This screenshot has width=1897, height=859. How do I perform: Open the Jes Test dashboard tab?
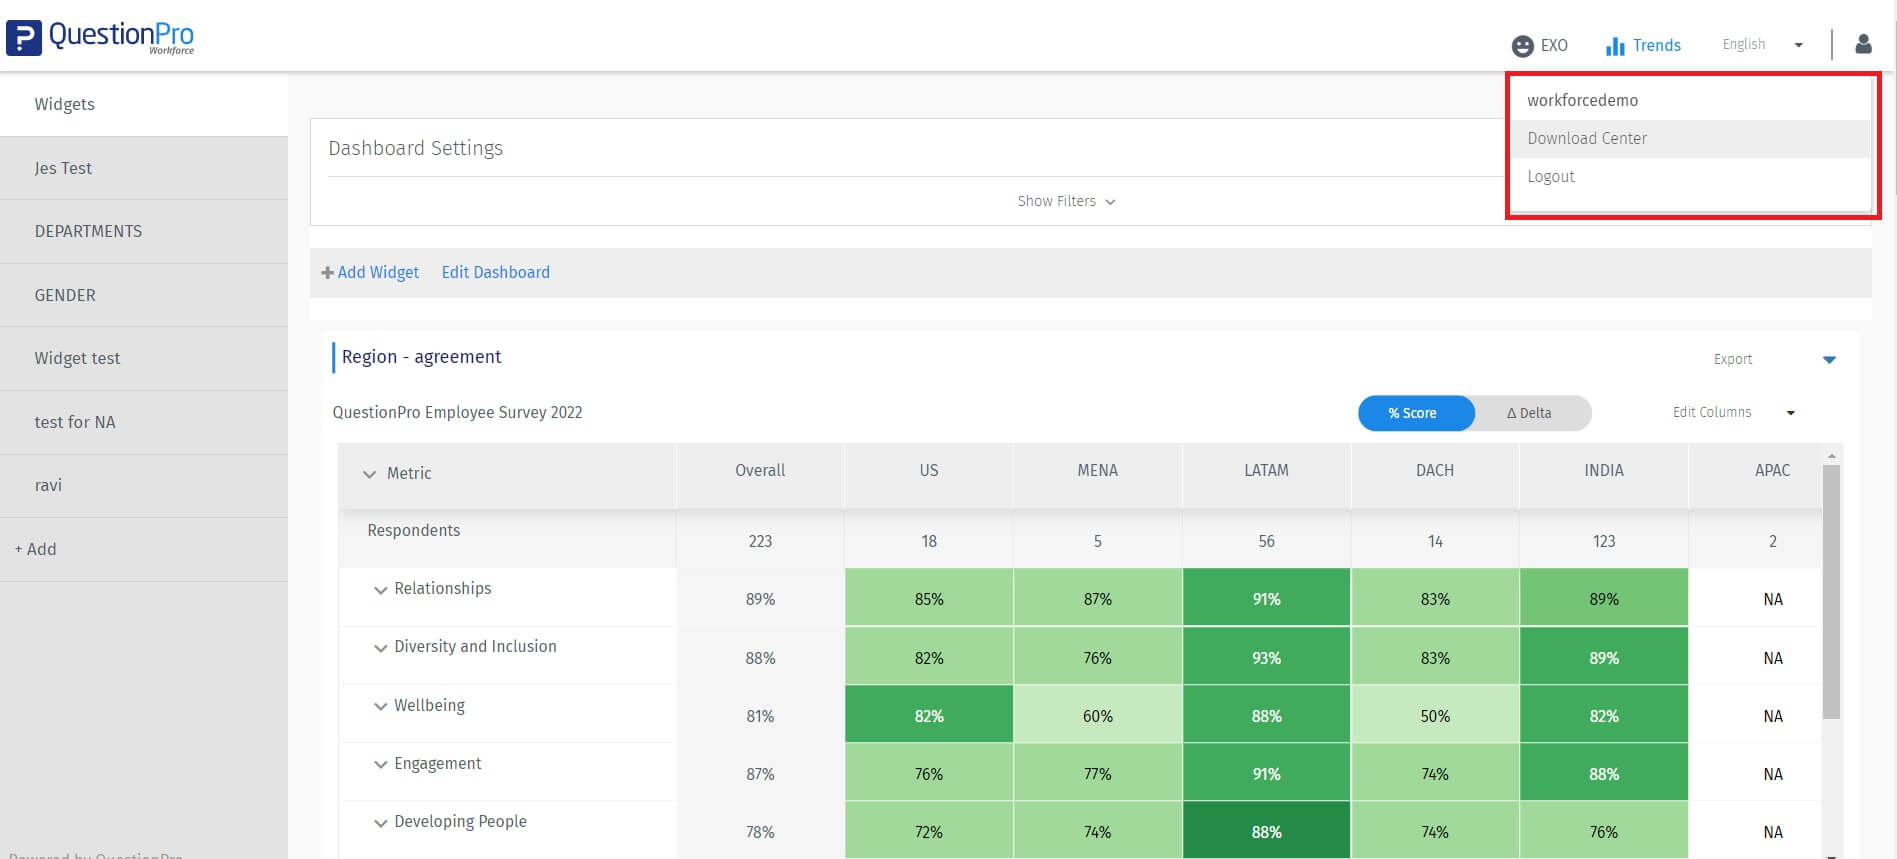click(144, 168)
